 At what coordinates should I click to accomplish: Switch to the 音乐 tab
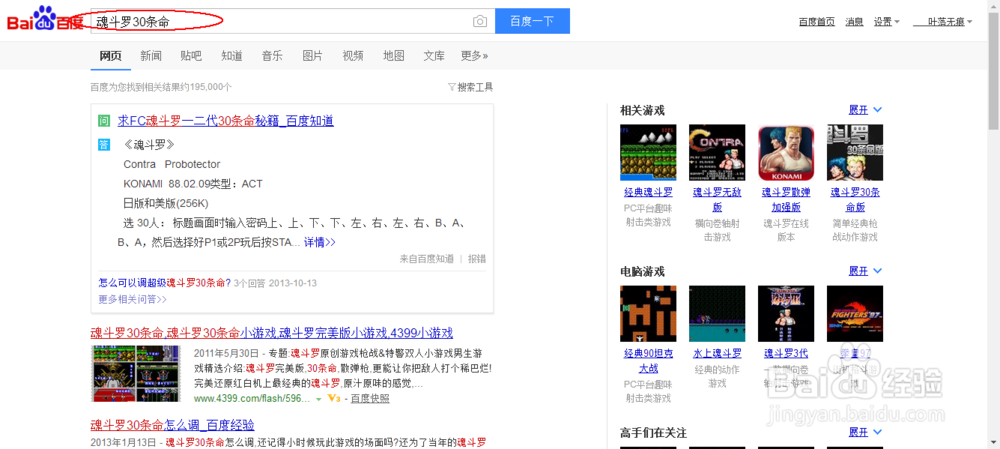(272, 56)
